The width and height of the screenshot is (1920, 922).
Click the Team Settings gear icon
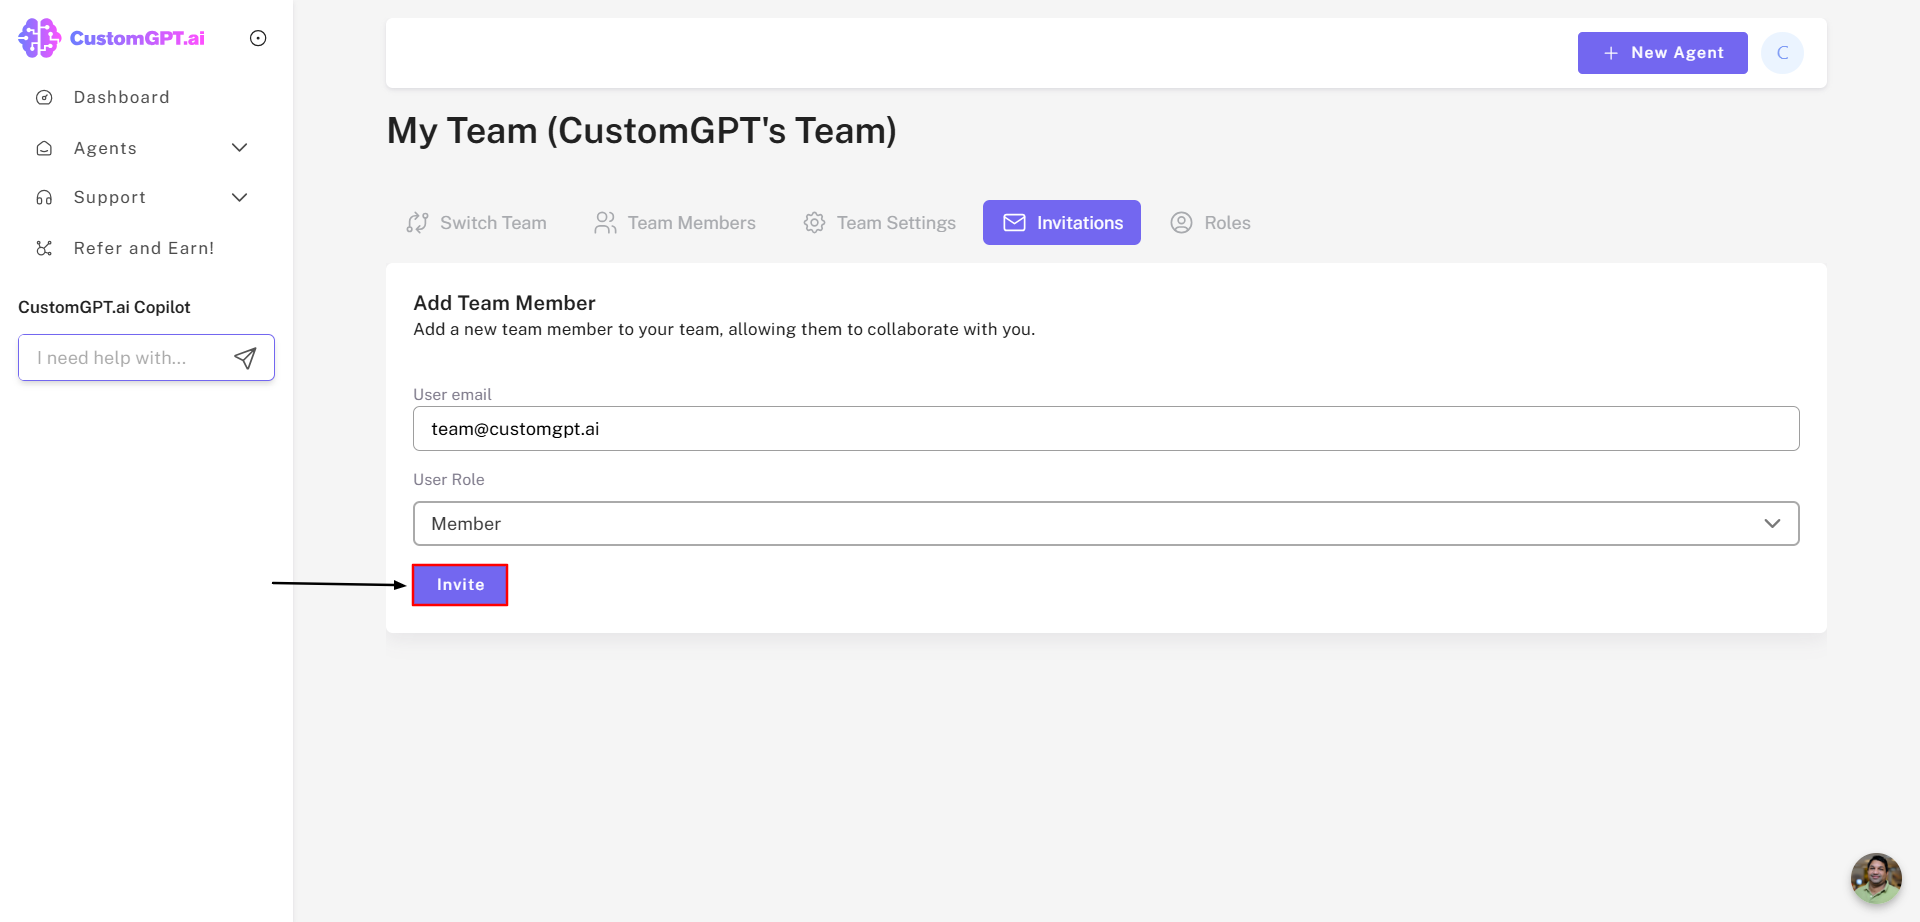tap(815, 223)
